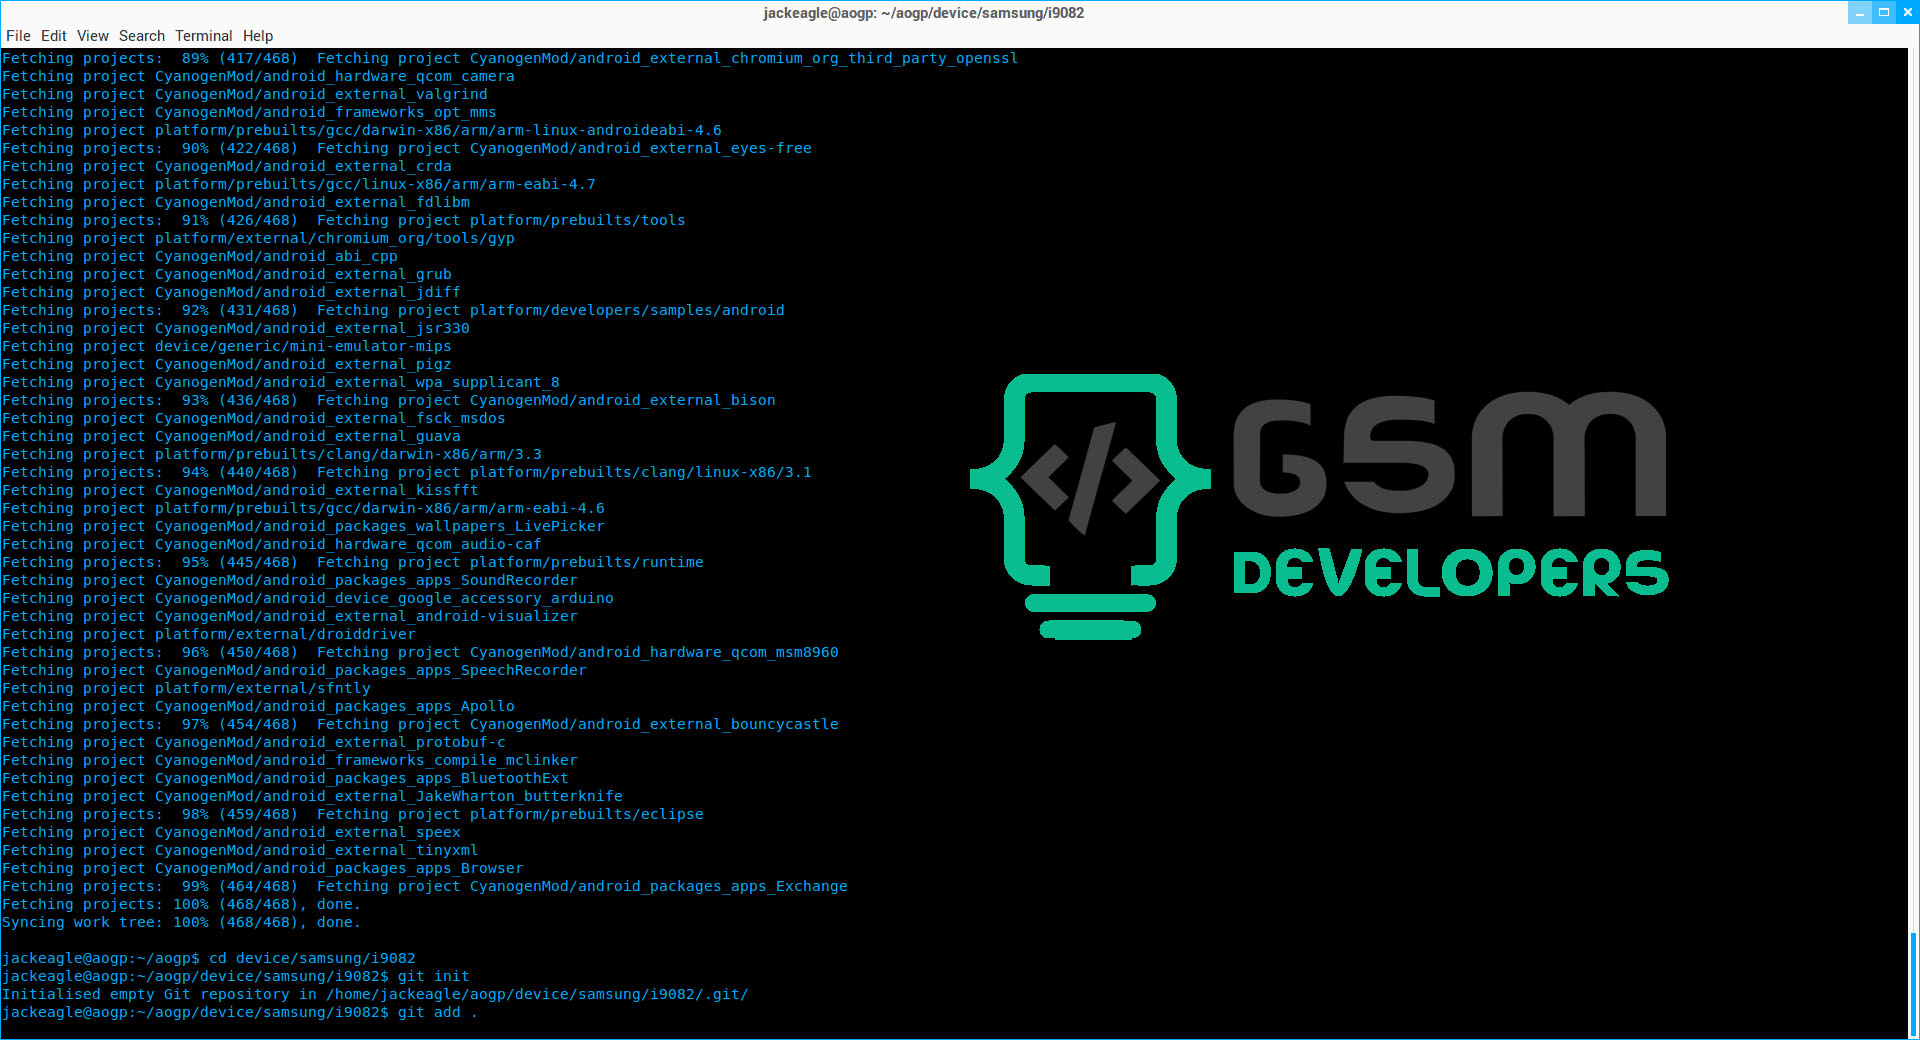The height and width of the screenshot is (1040, 1920).
Task: Click the linux-x86/arm/arm-eabi-4.7 line
Action: click(x=299, y=185)
